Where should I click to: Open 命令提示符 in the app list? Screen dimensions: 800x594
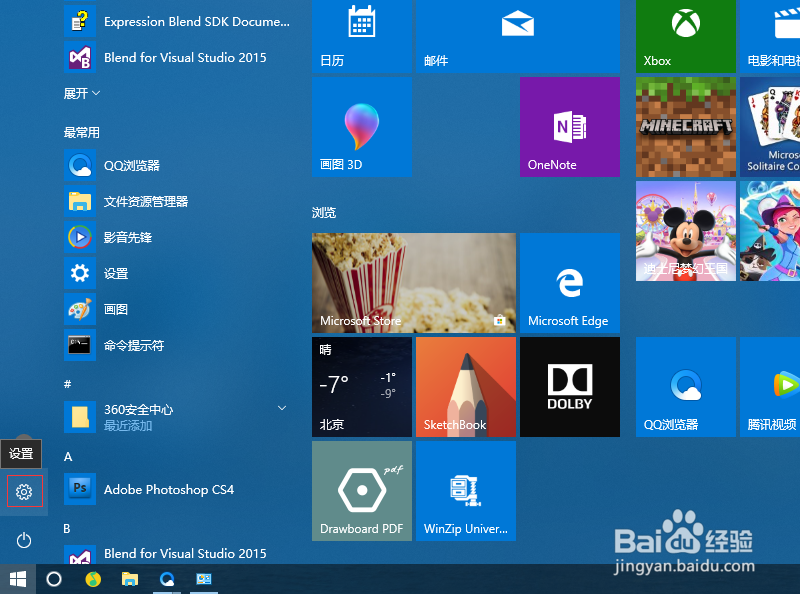[x=179, y=345]
